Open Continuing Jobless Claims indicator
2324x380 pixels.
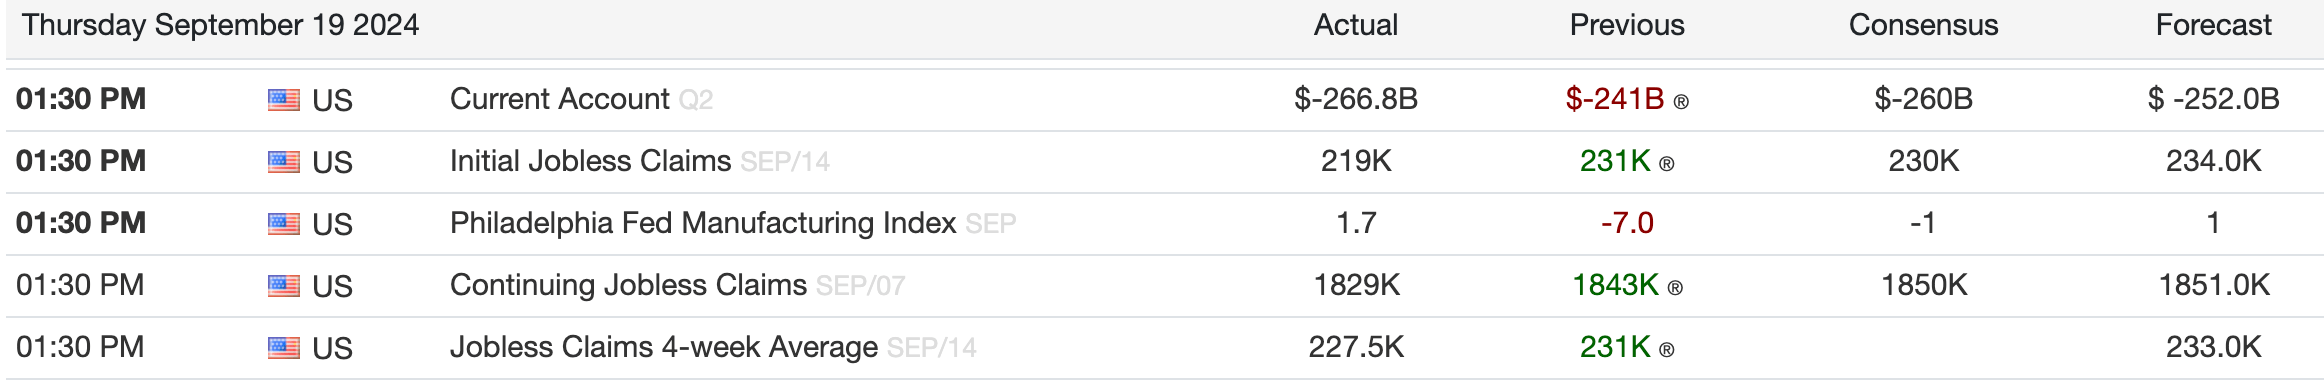click(628, 285)
